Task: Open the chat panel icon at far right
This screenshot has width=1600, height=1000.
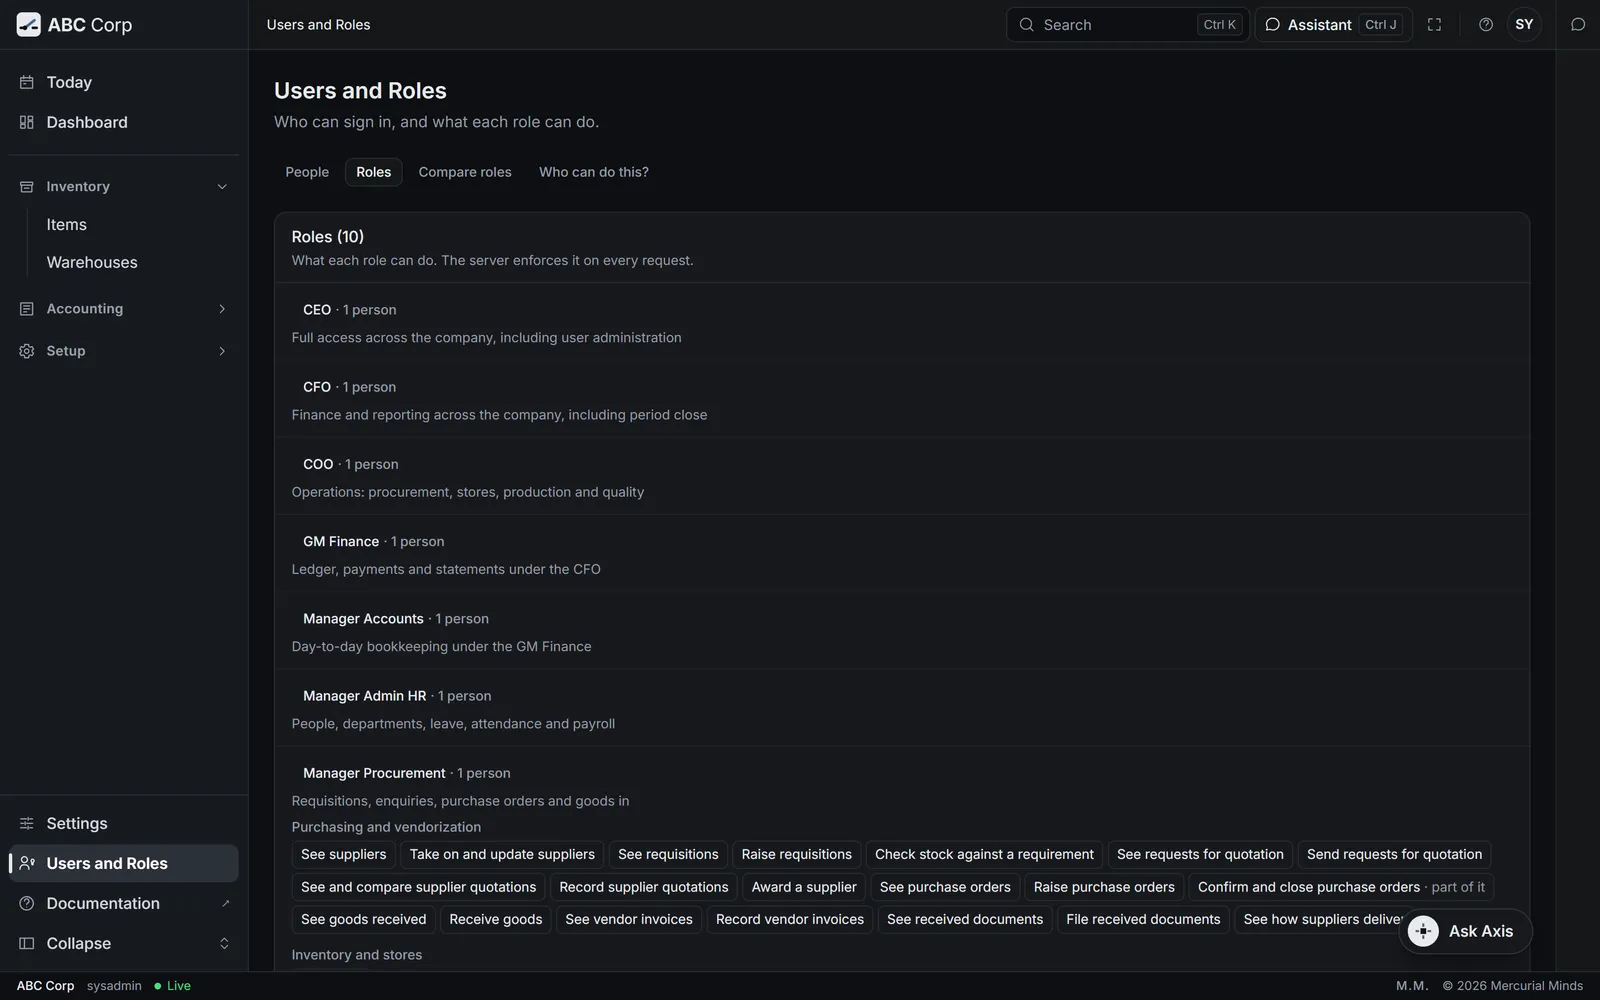Action: click(1578, 25)
